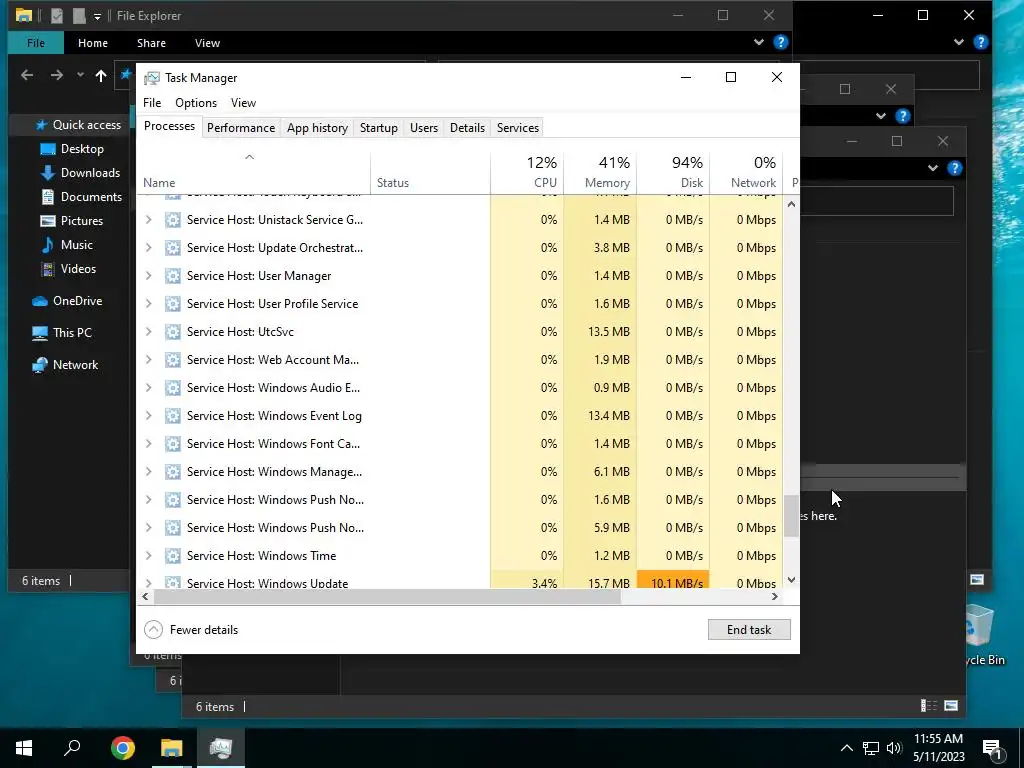Click gear icon of Service Host: Windows Management
The image size is (1024, 768).
coord(172,472)
